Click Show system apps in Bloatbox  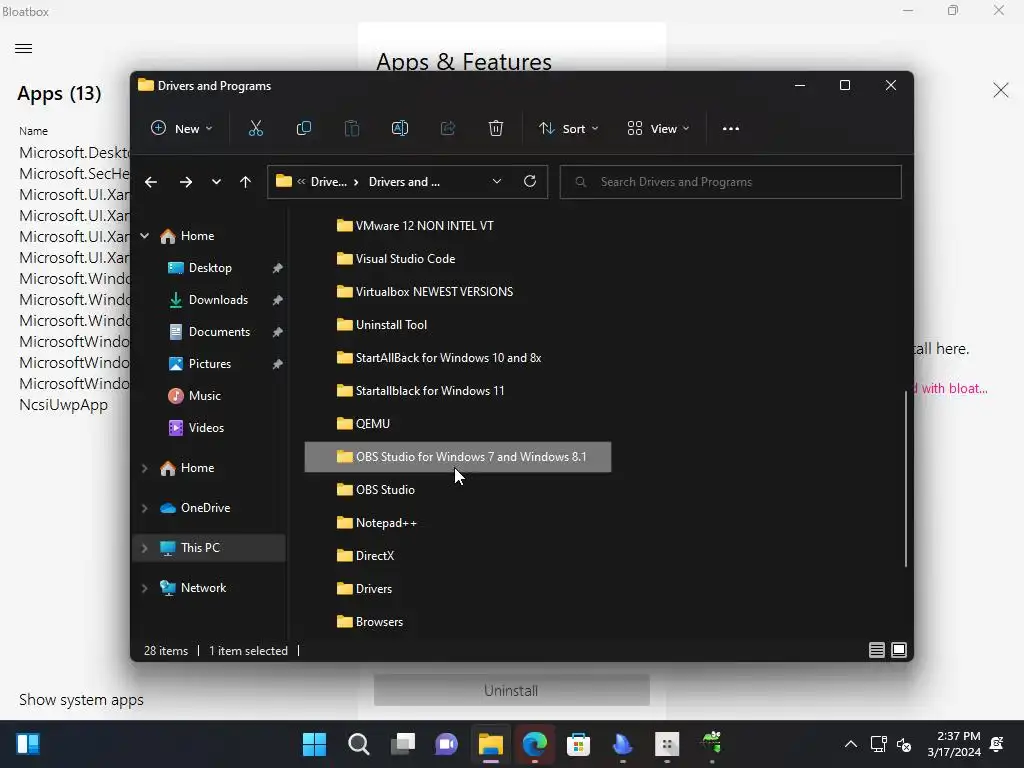[x=81, y=700]
